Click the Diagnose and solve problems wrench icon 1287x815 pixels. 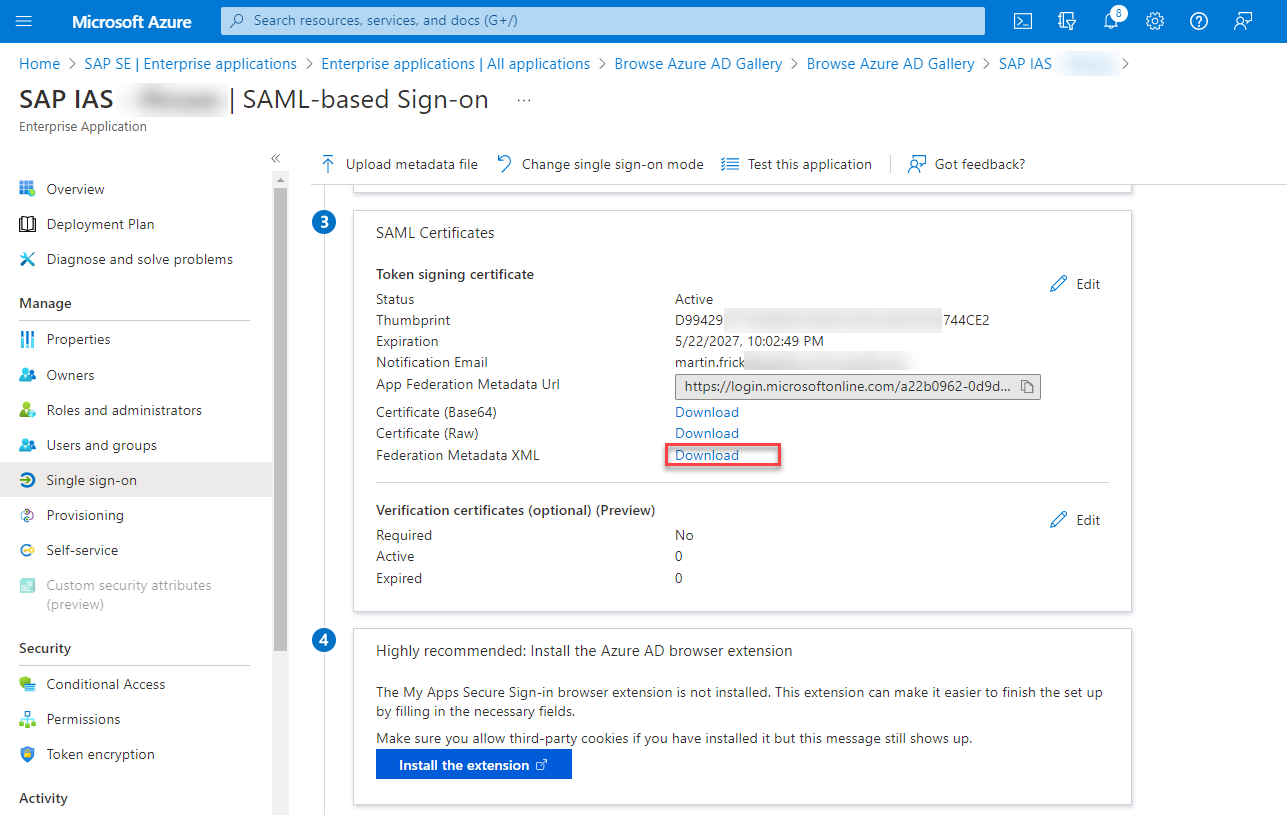click(28, 259)
